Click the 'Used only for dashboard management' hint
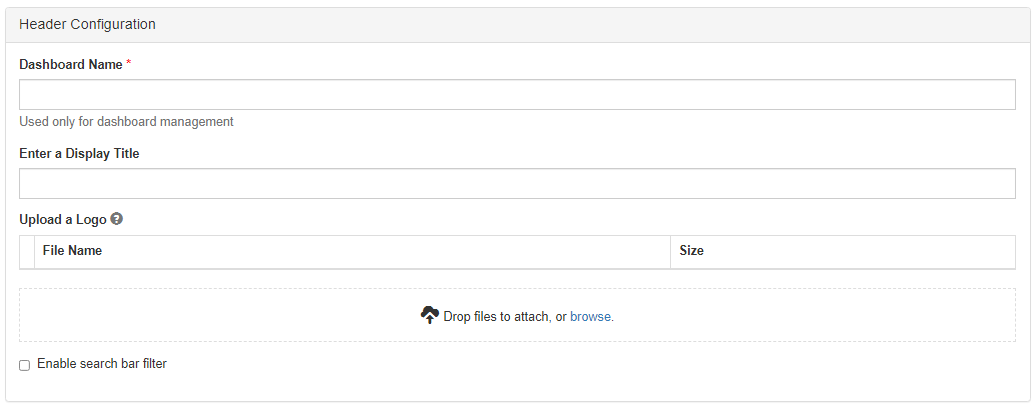Image resolution: width=1036 pixels, height=408 pixels. [x=126, y=122]
